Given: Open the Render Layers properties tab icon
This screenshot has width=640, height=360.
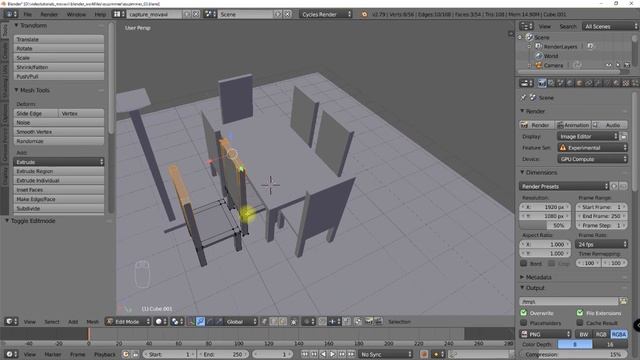Looking at the screenshot, I should click(551, 83).
